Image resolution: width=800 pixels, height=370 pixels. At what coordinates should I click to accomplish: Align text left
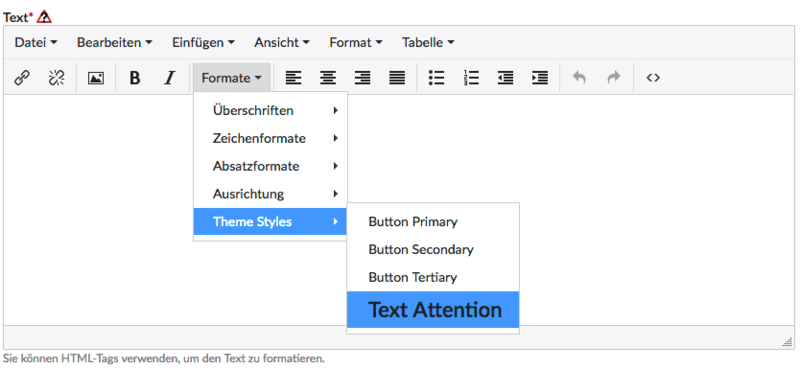click(x=293, y=78)
